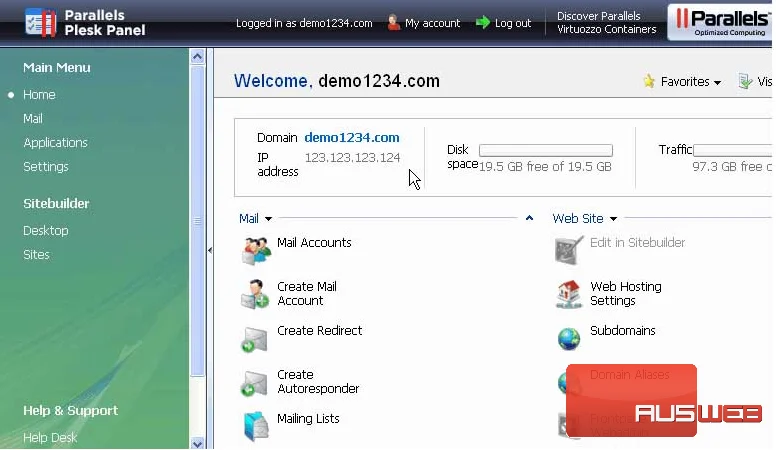Screen dimensions: 776x450
Task: Open the Mailing Lists link
Action: click(x=308, y=419)
